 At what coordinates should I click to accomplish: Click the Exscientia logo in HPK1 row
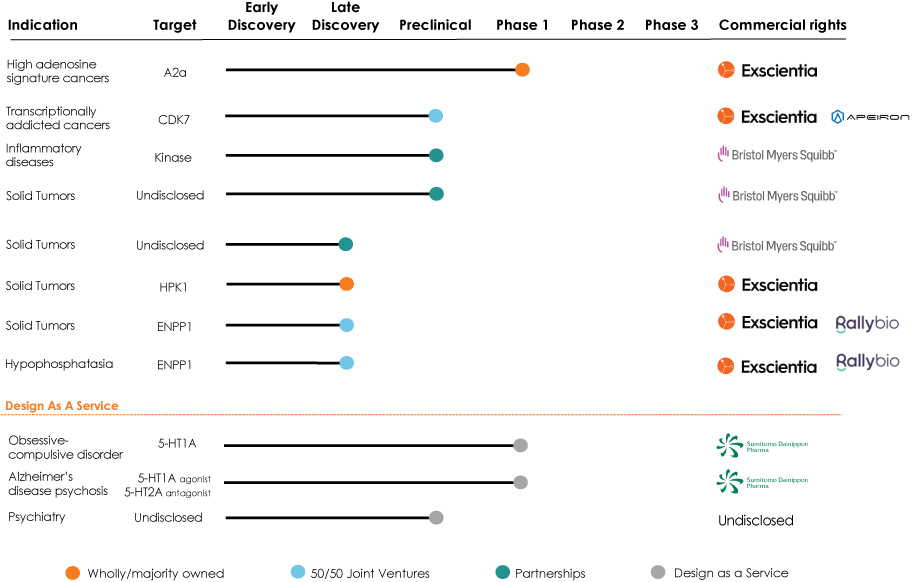(767, 285)
